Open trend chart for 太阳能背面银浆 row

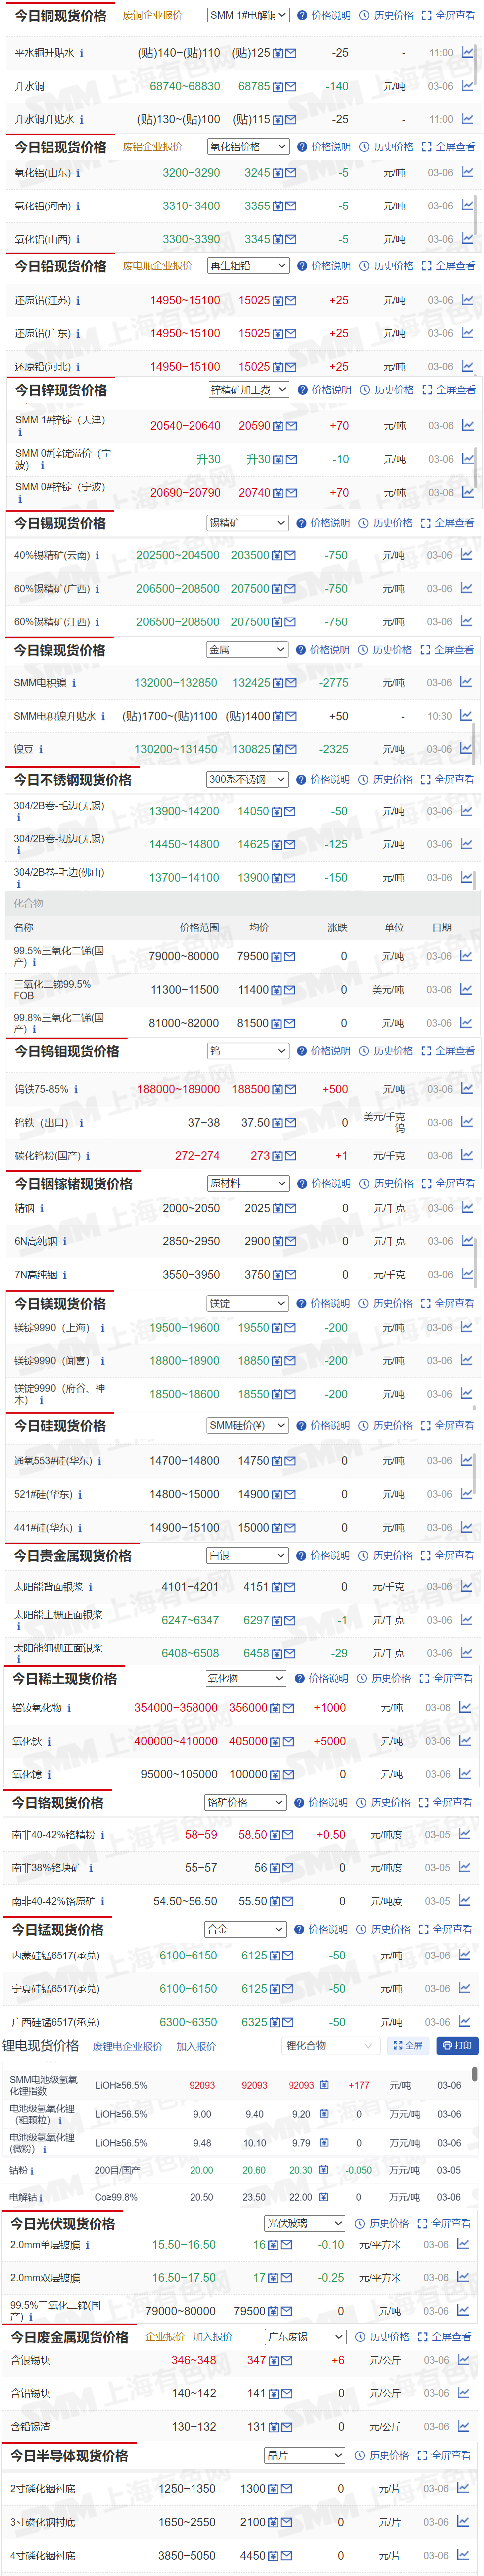pyautogui.click(x=466, y=1587)
